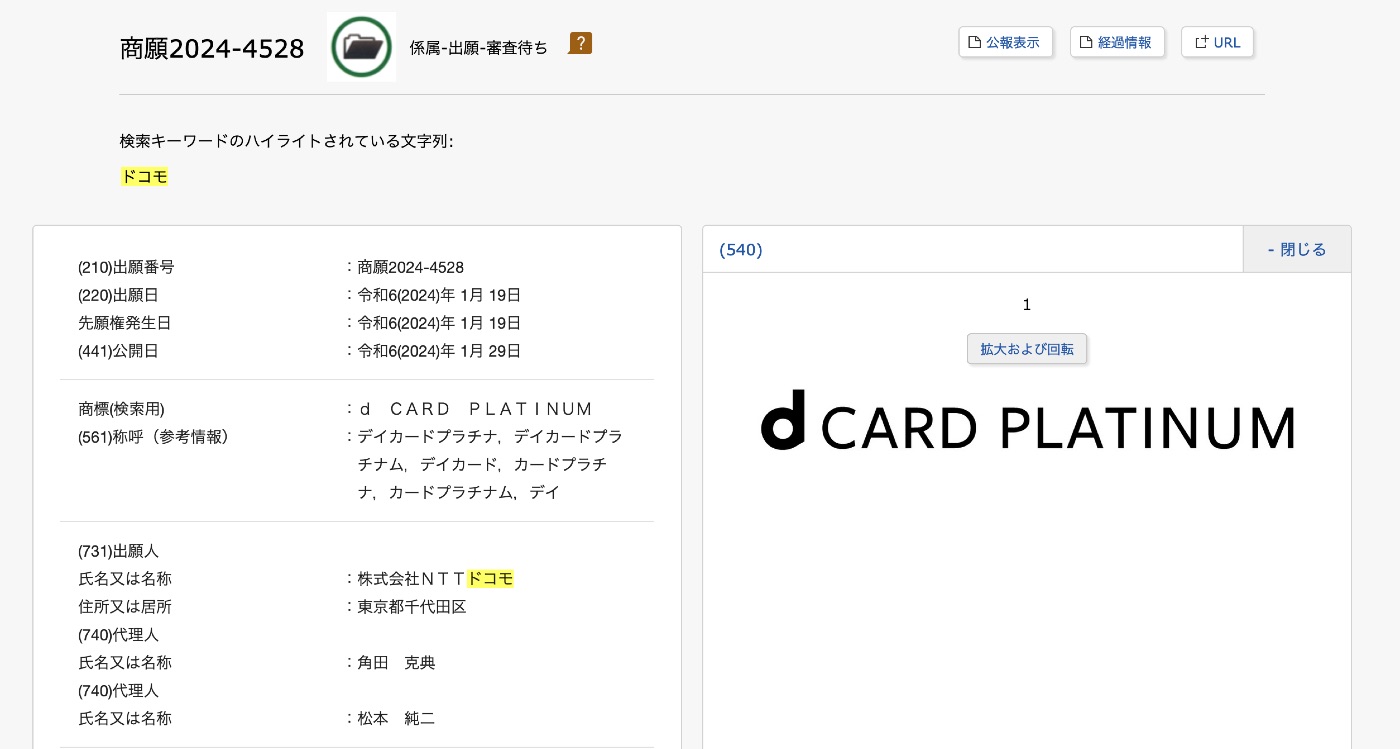This screenshot has width=1400, height=749.
Task: Click the green folder status icon
Action: [x=361, y=46]
